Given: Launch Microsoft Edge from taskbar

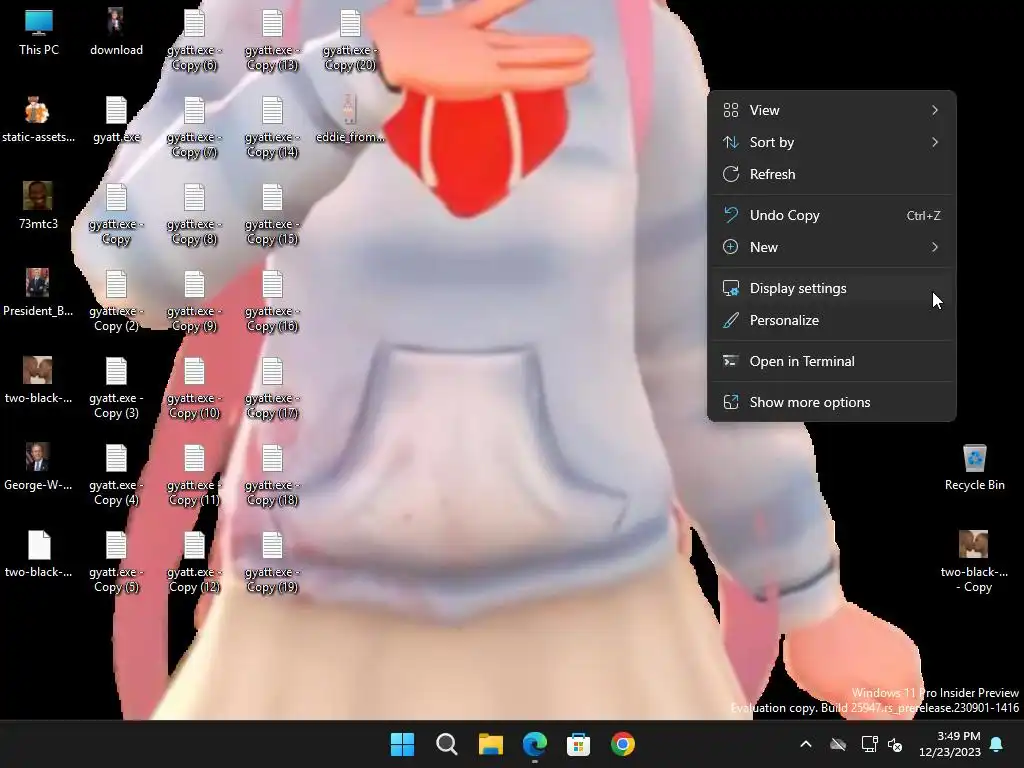Looking at the screenshot, I should point(534,744).
